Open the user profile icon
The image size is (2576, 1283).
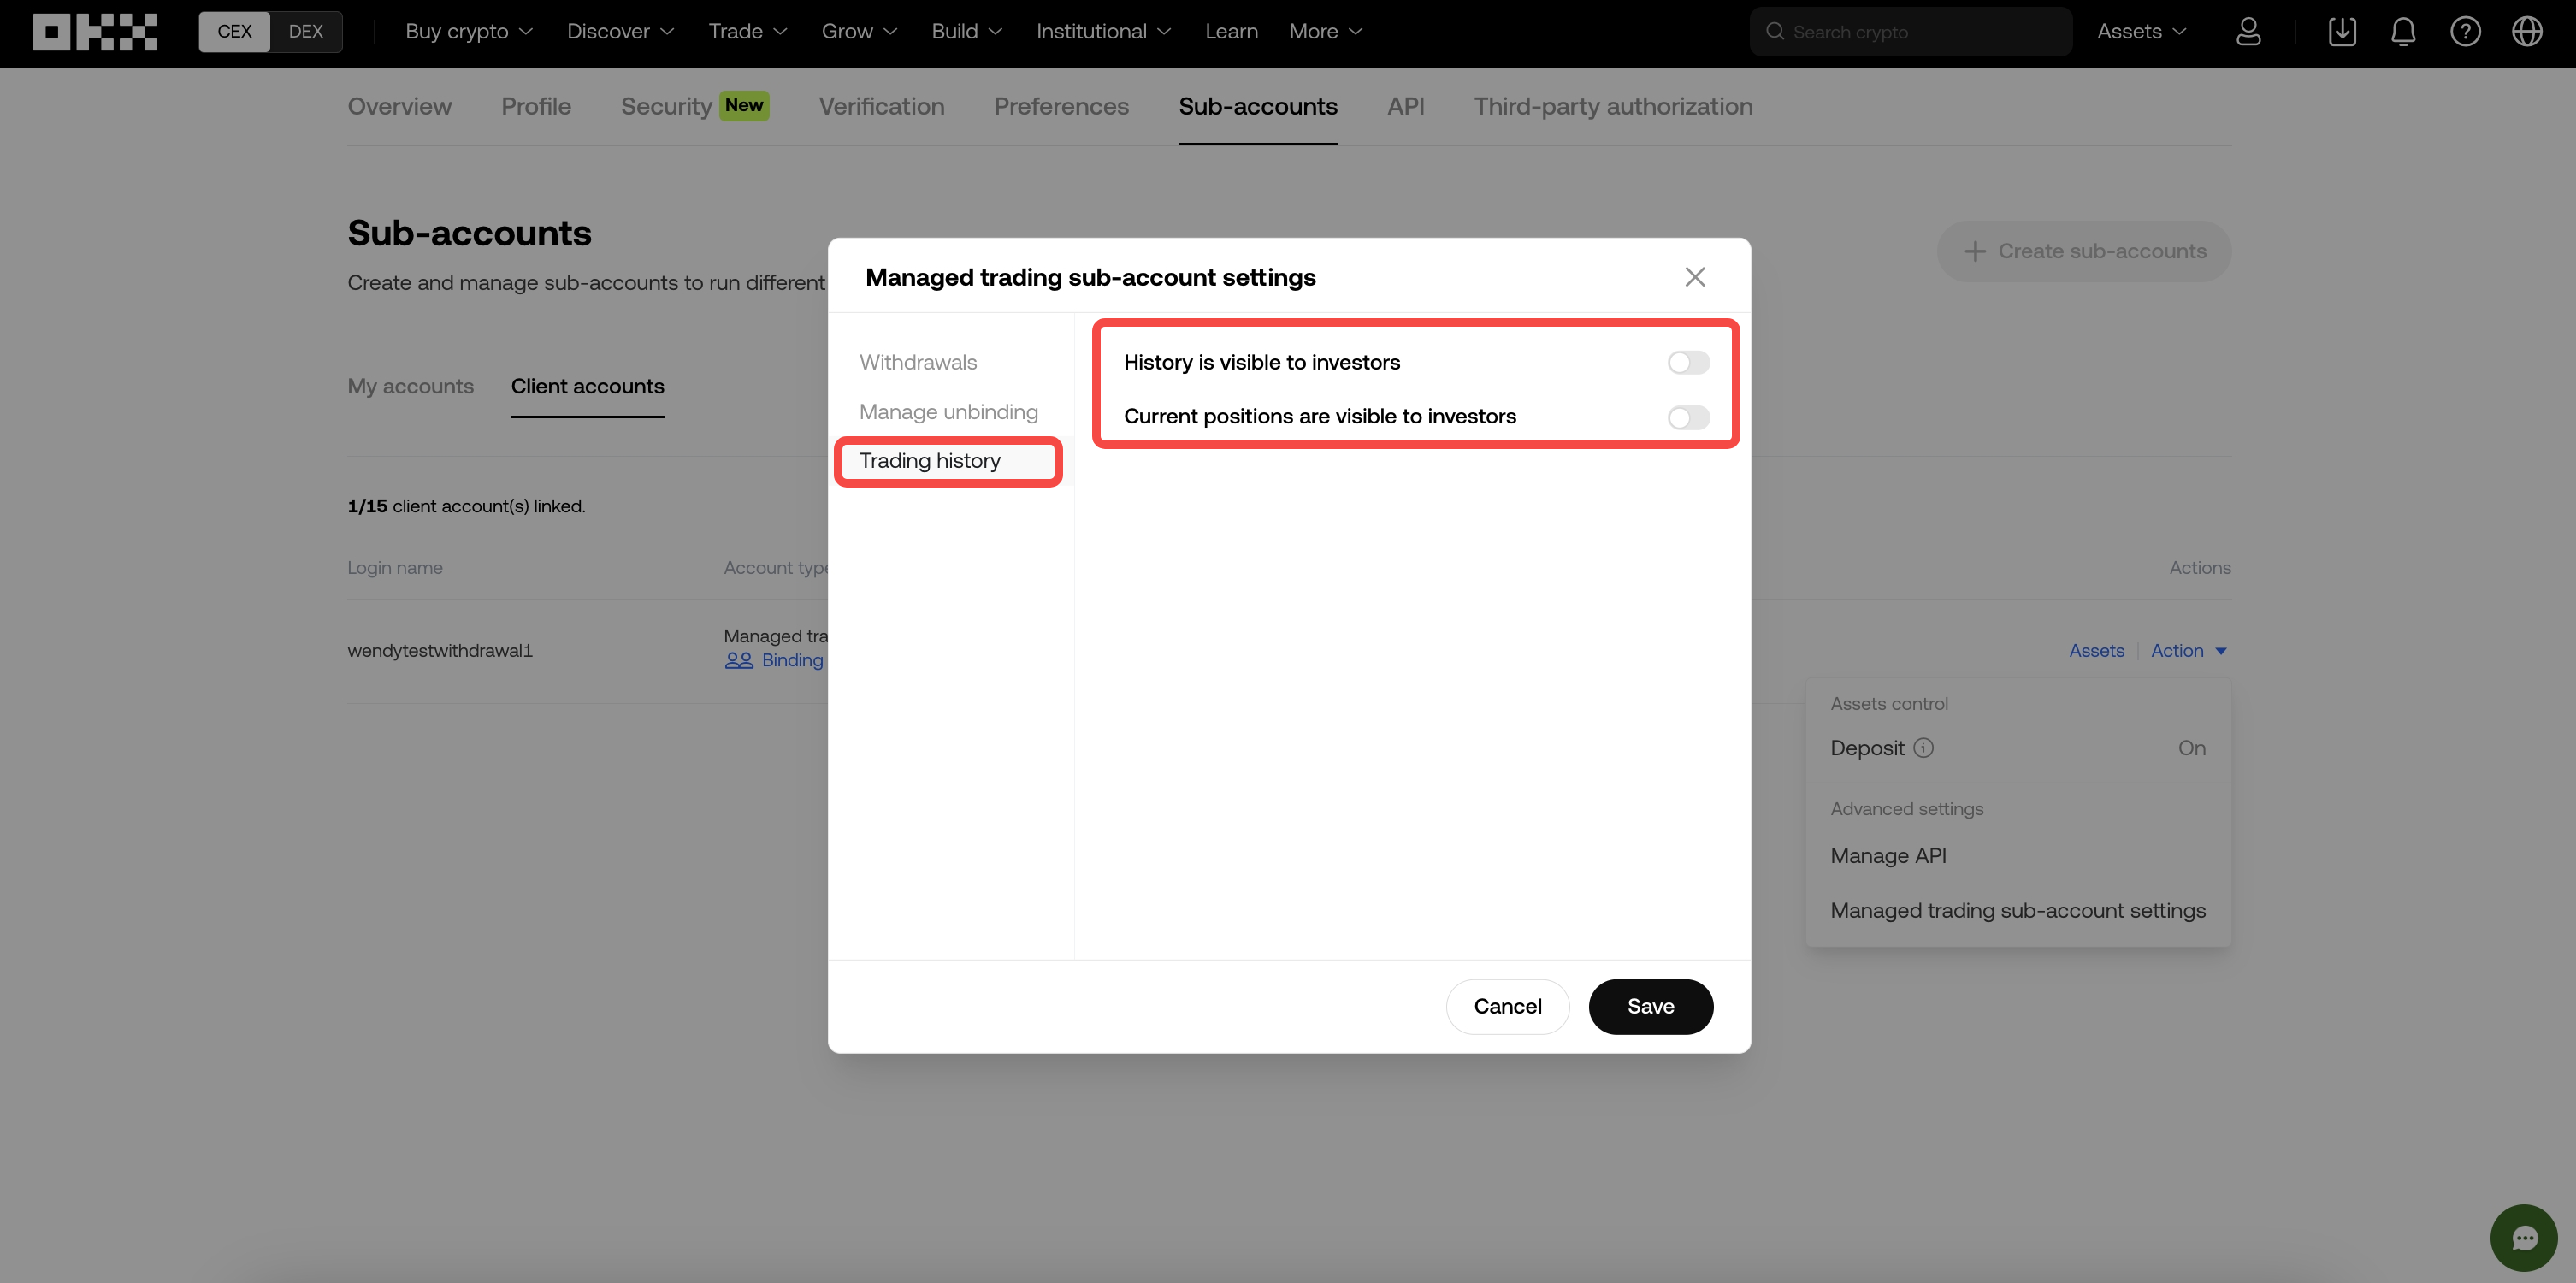[2249, 31]
